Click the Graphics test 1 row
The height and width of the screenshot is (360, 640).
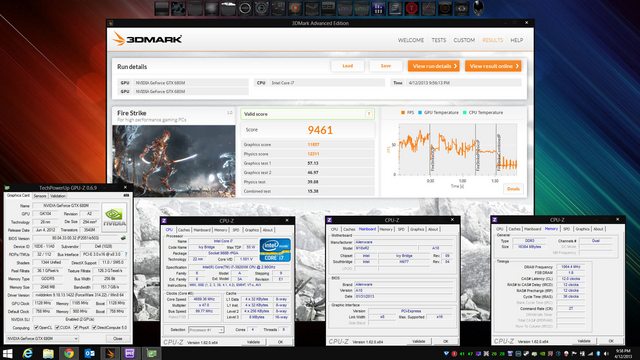[x=307, y=163]
